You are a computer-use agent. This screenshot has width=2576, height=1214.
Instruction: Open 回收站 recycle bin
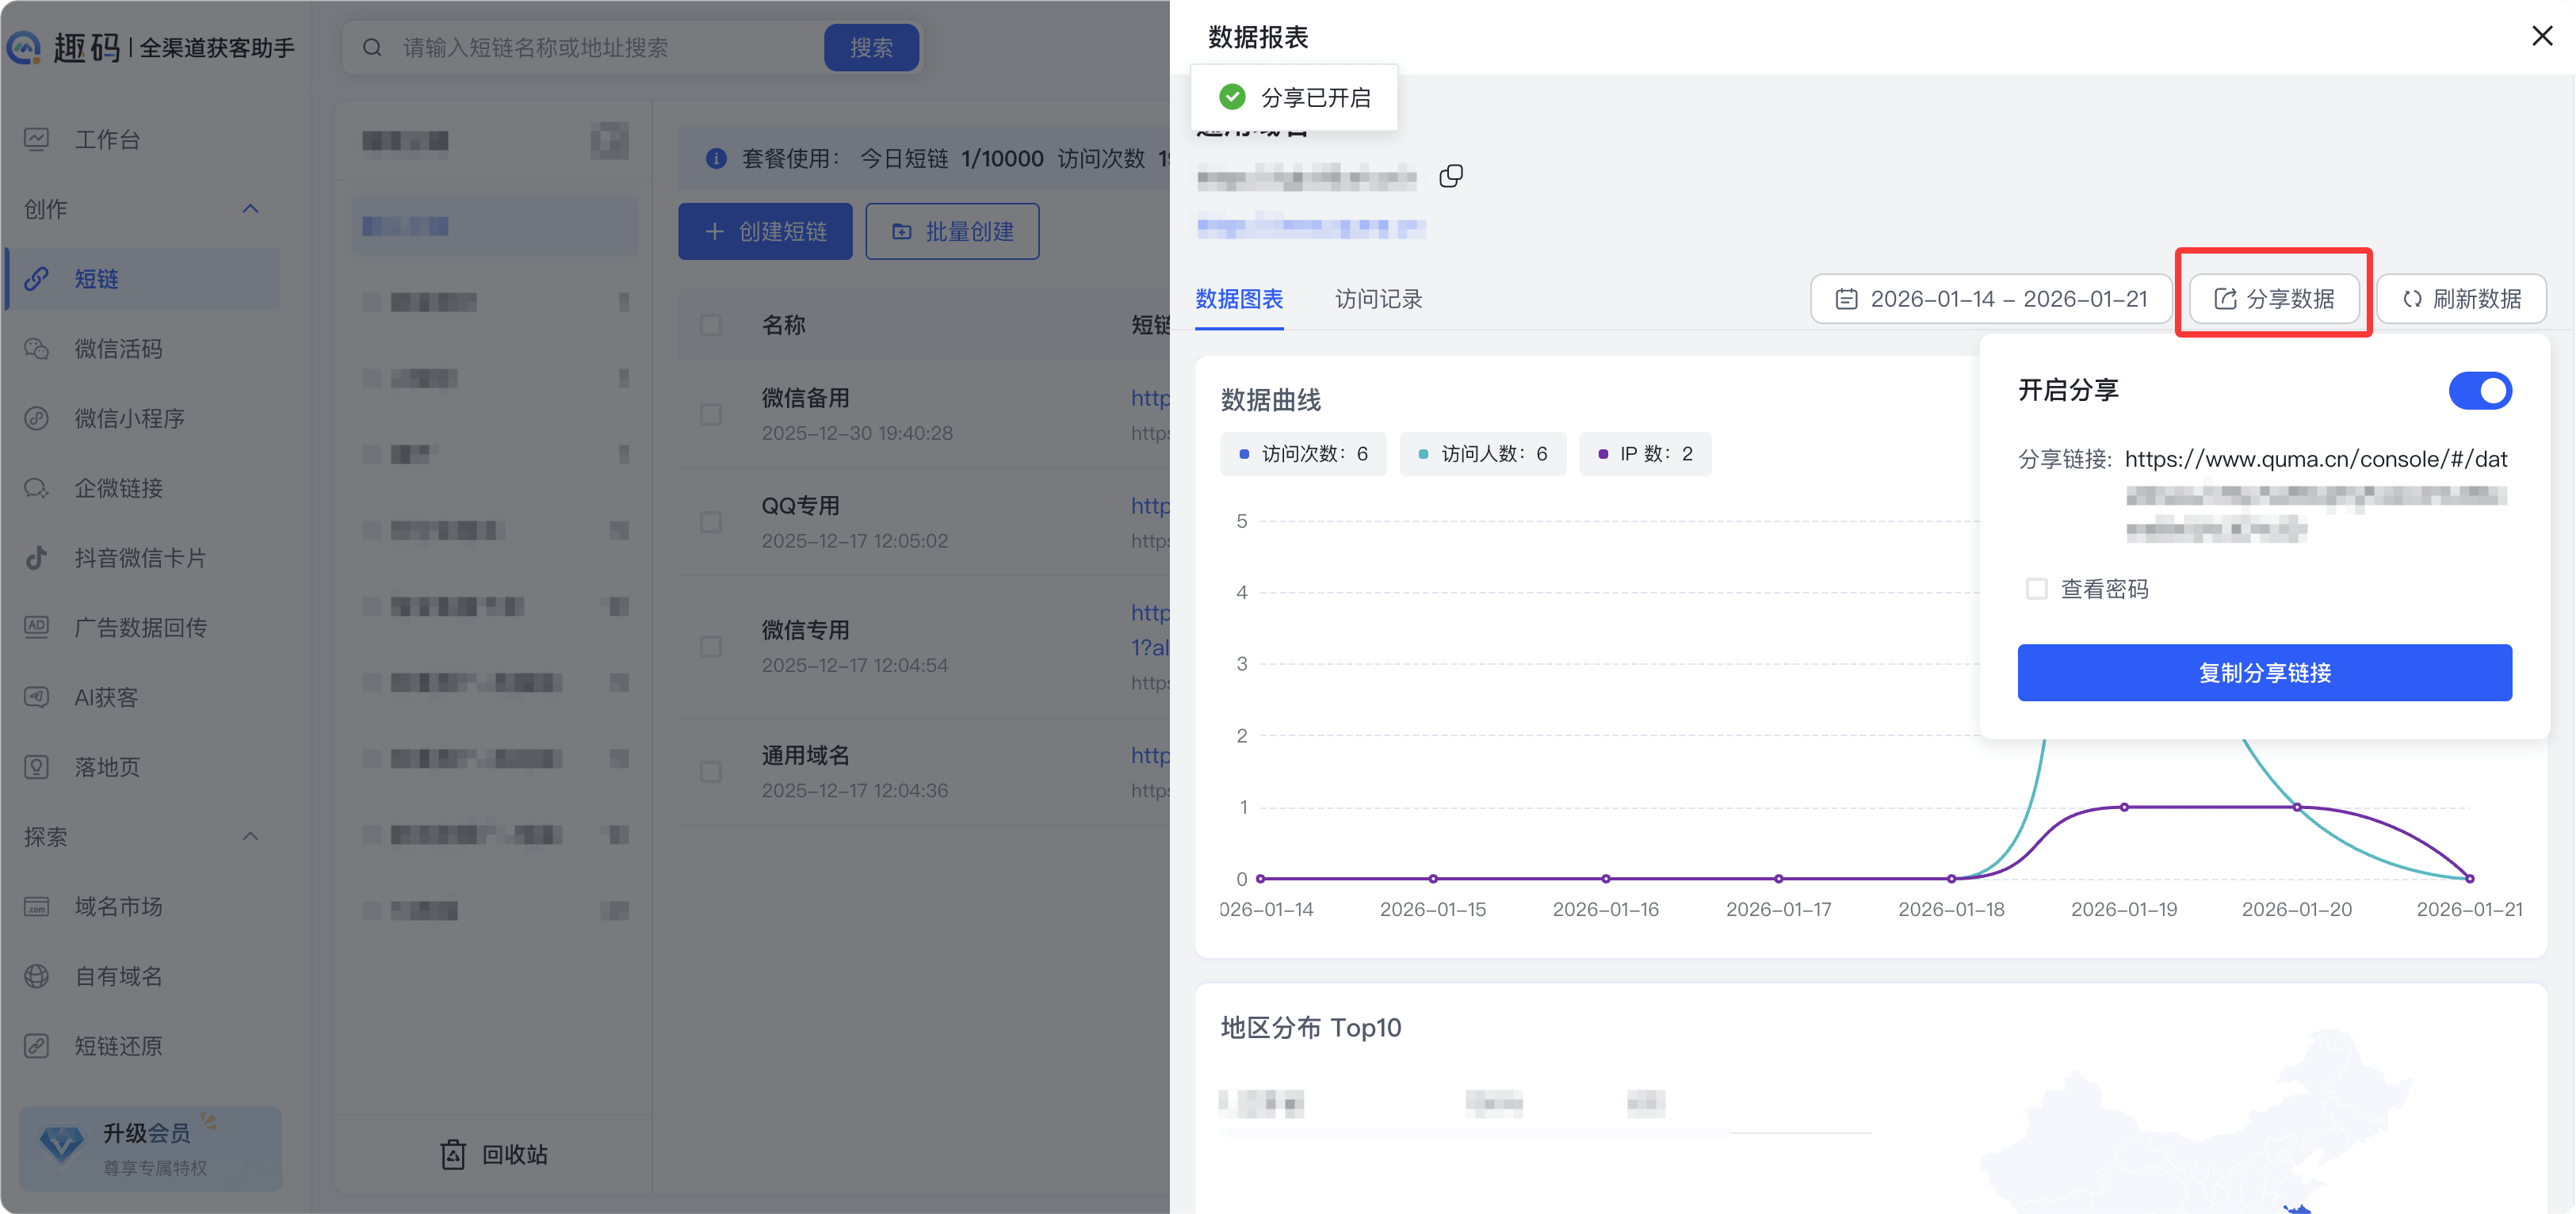(495, 1154)
